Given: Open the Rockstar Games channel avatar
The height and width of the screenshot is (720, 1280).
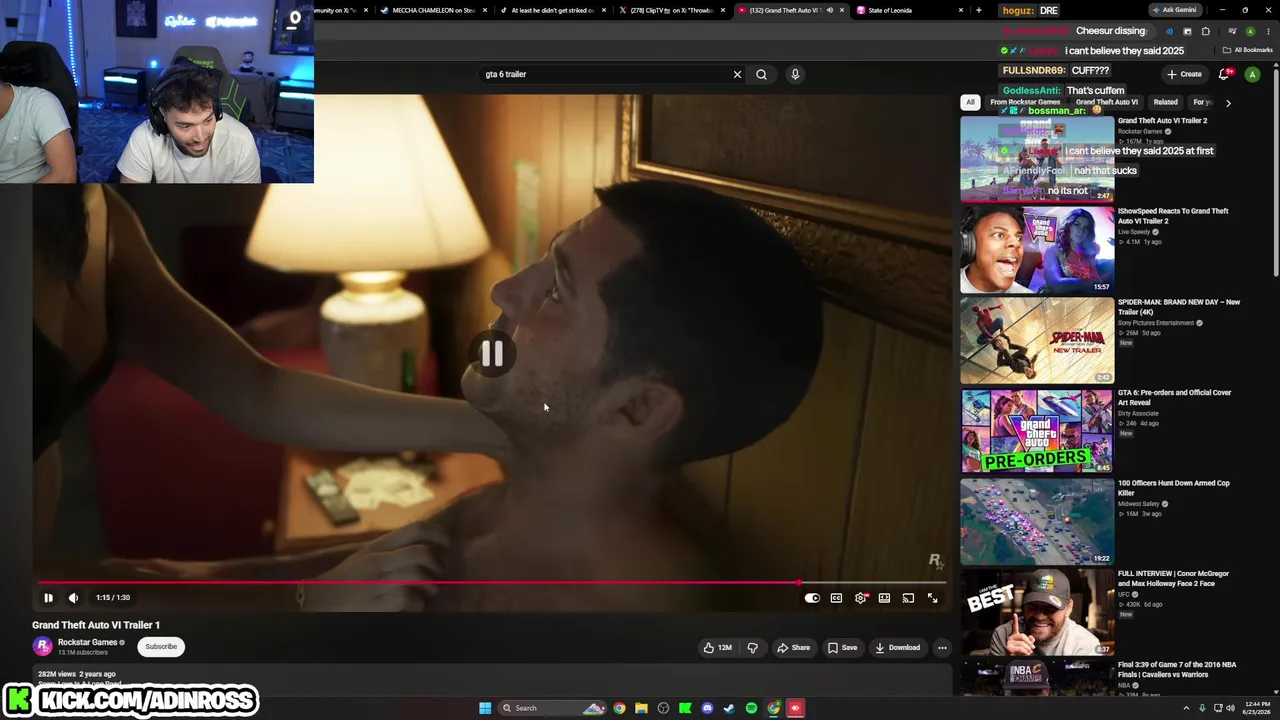Looking at the screenshot, I should [42, 646].
